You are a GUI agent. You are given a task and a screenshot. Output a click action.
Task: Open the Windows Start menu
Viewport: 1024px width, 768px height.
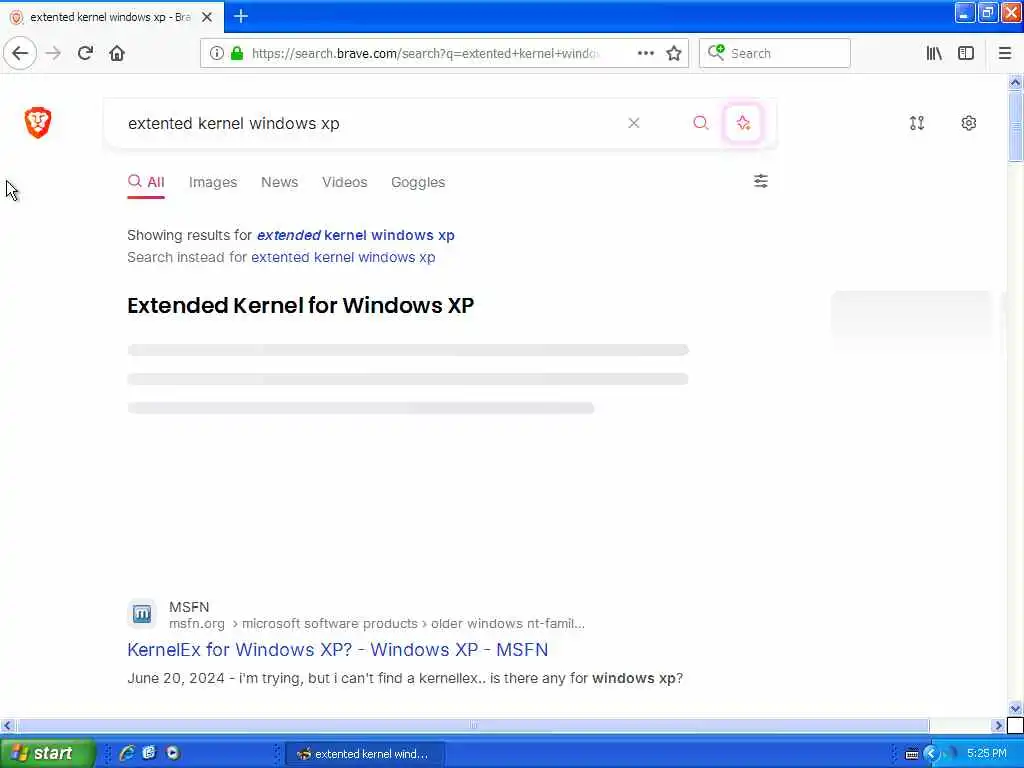(46, 753)
